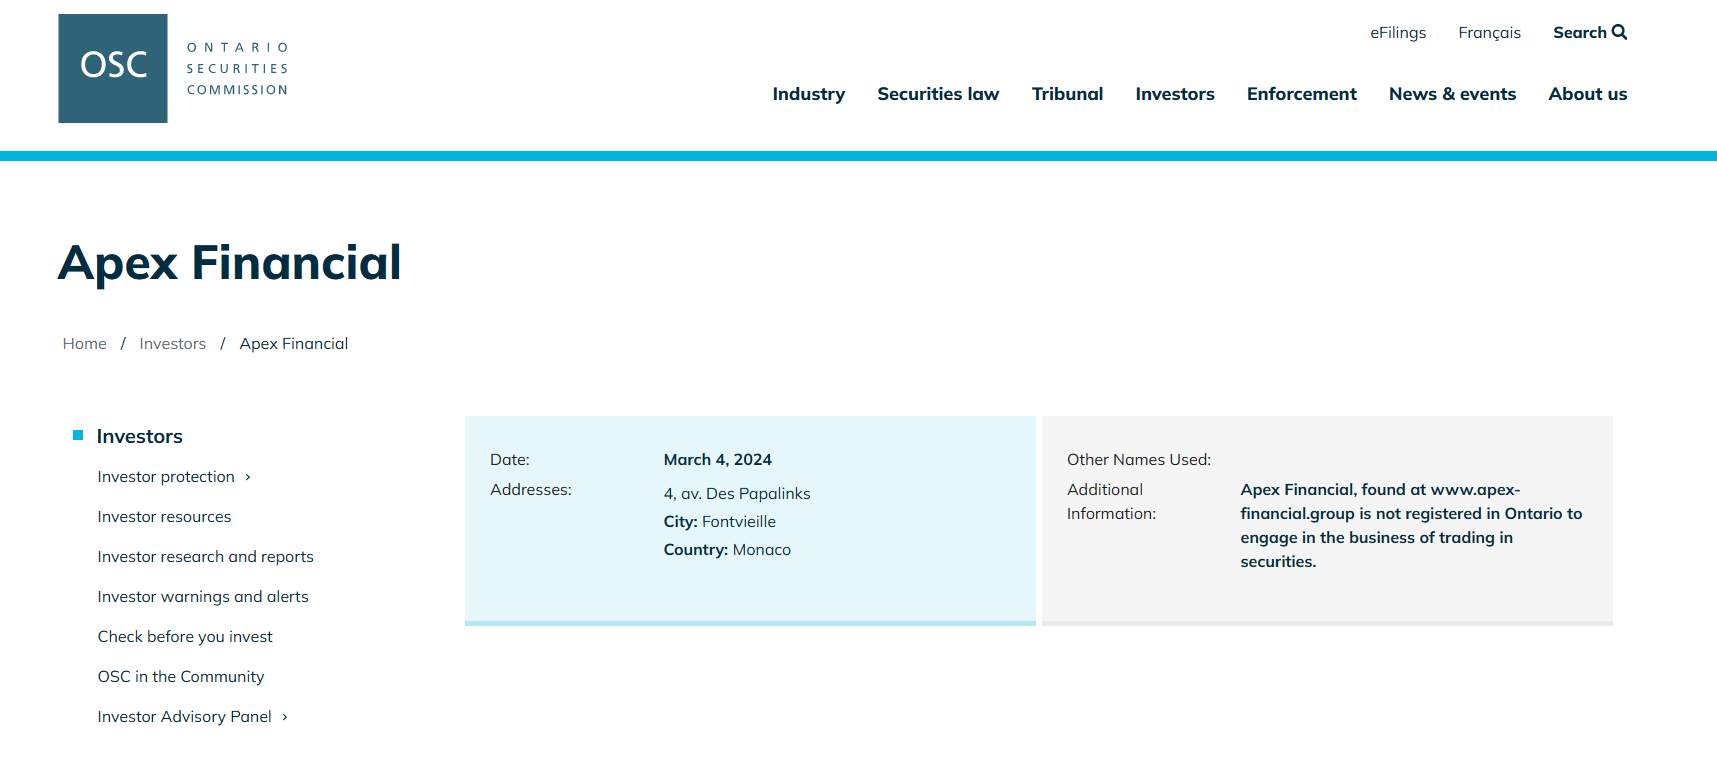Open the eFilings link
This screenshot has width=1717, height=770.
[x=1398, y=33]
